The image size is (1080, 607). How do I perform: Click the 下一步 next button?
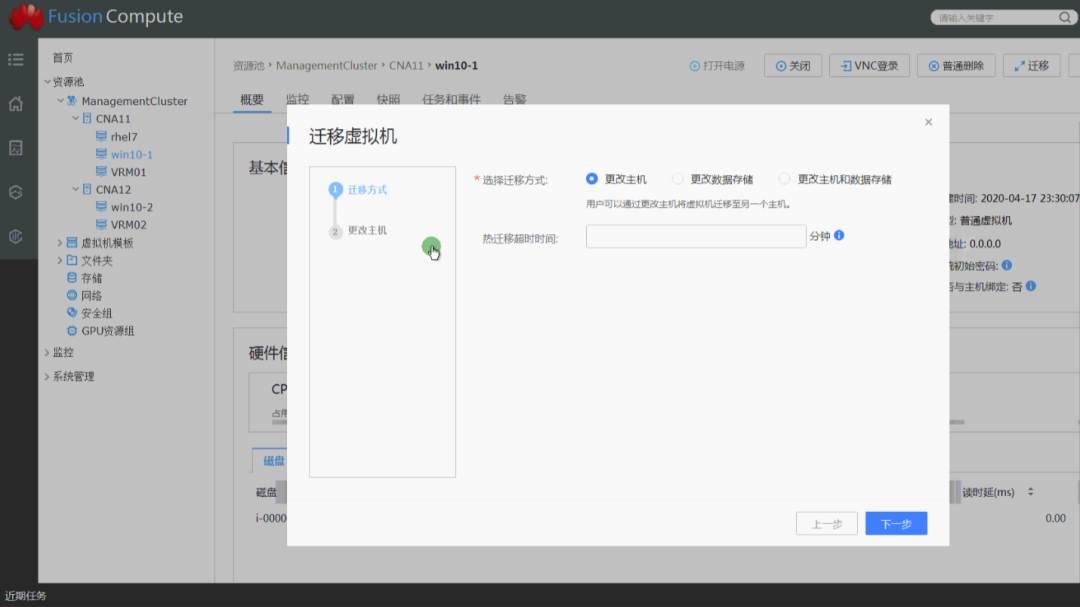tap(896, 524)
